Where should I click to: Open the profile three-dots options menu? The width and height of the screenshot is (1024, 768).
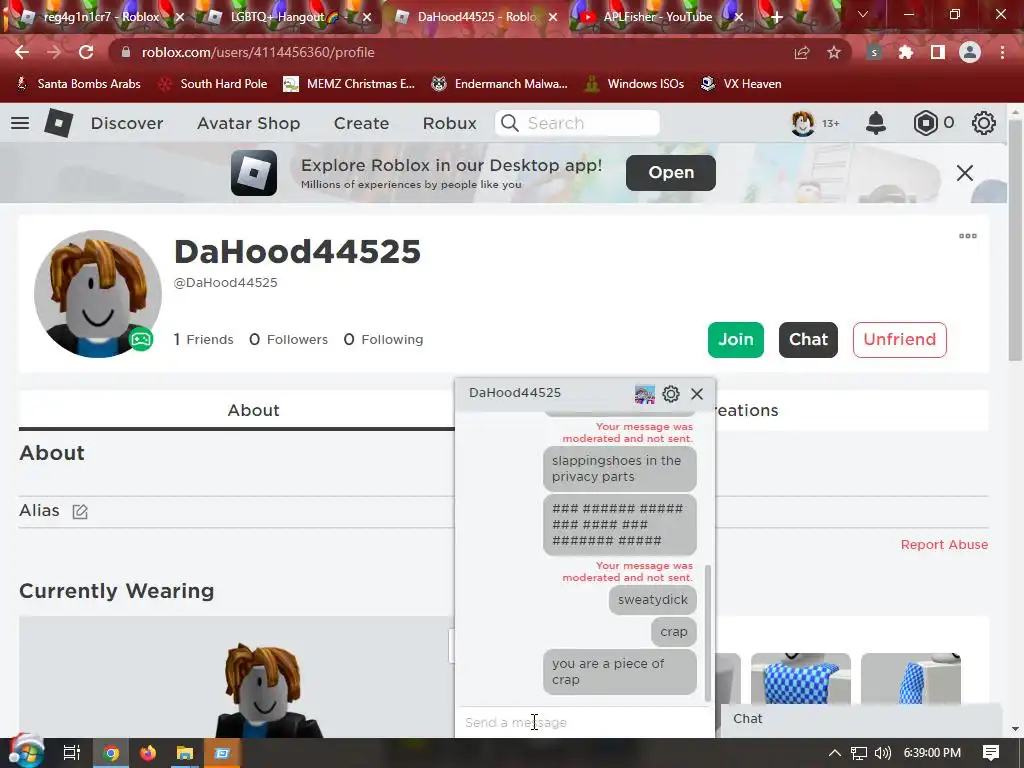point(968,236)
